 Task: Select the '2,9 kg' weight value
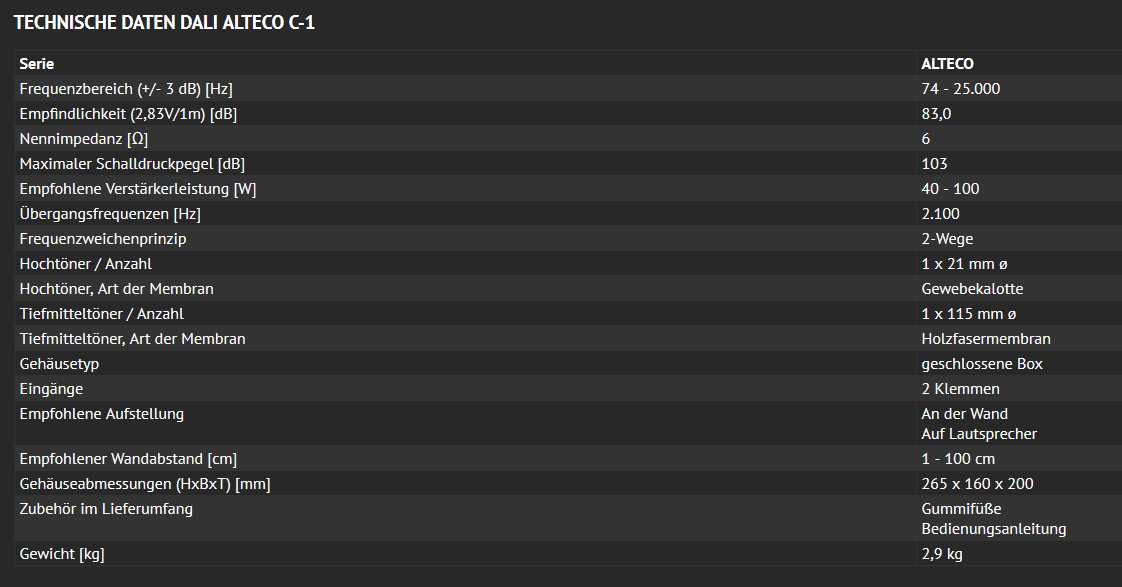click(x=942, y=554)
